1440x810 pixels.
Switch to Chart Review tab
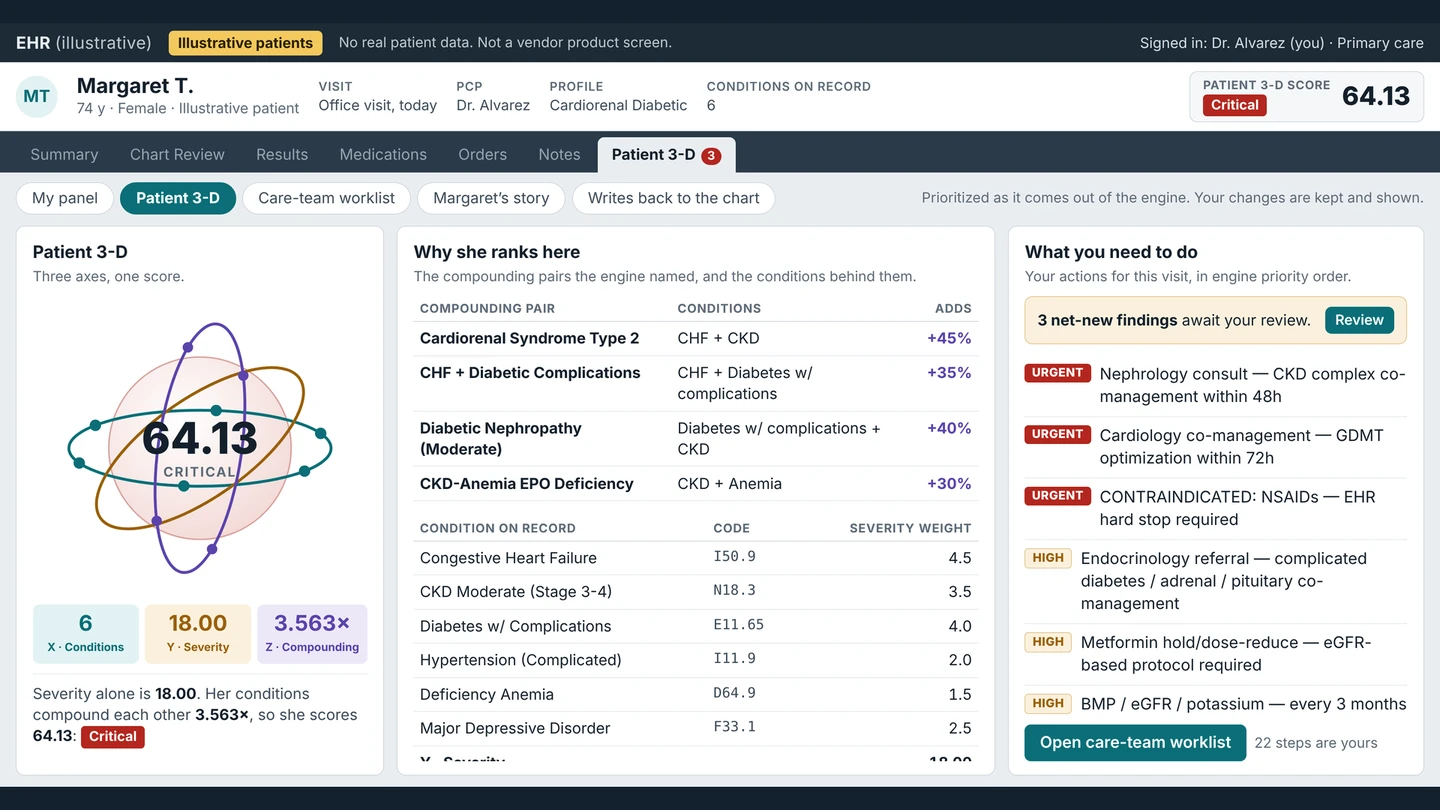pyautogui.click(x=177, y=154)
